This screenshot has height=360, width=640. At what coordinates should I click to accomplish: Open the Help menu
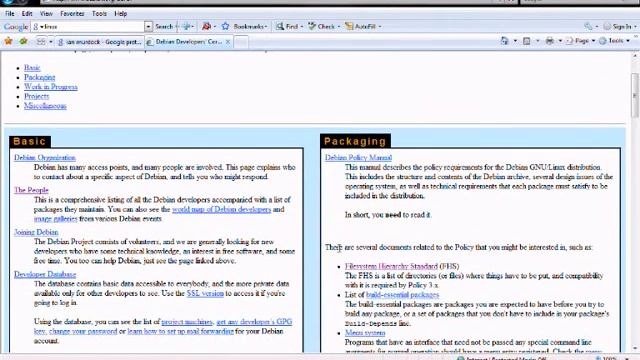120,13
